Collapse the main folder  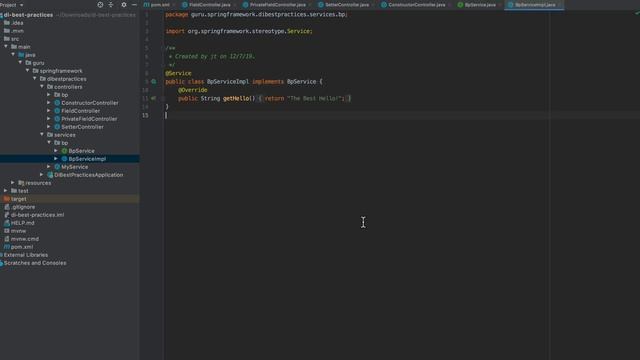pyautogui.click(x=6, y=47)
